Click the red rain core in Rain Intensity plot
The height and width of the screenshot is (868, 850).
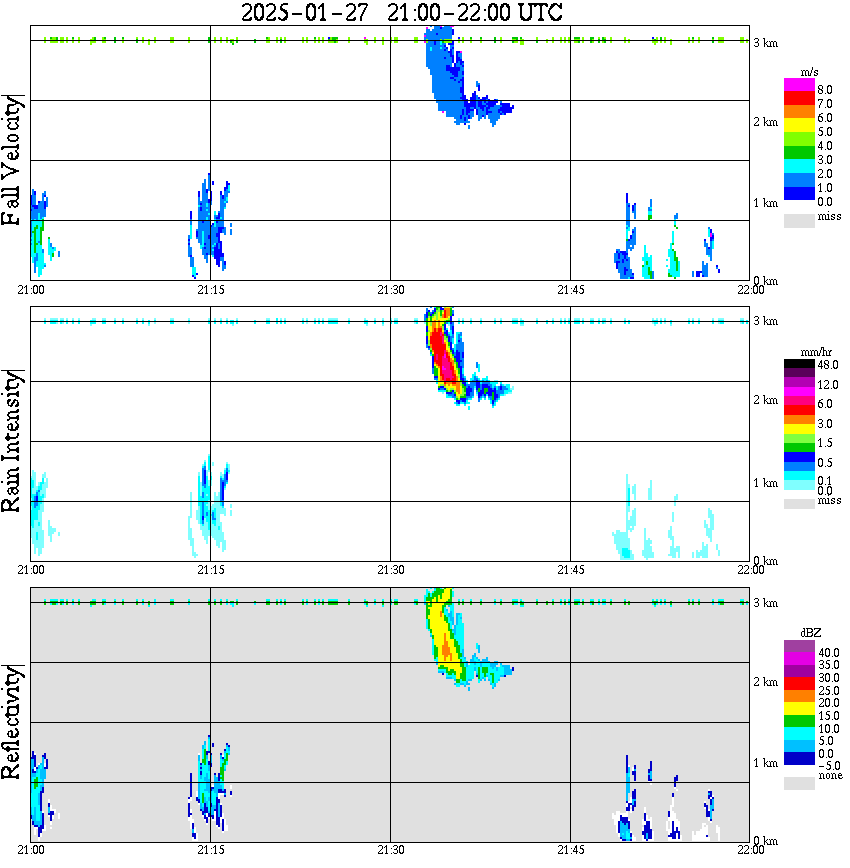tap(443, 355)
